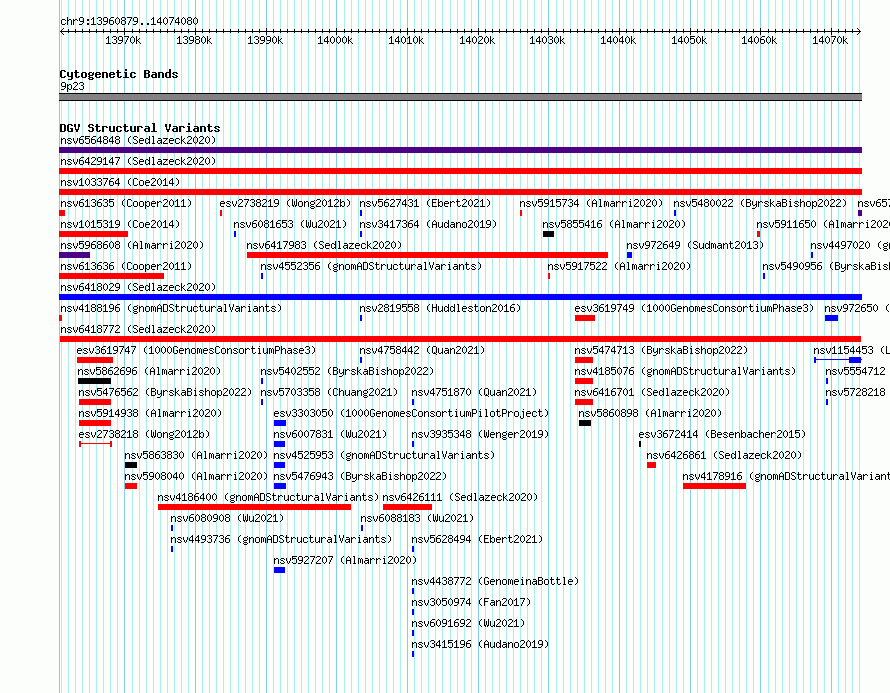The width and height of the screenshot is (890, 693).
Task: Click the blue nsv6418029 variant bar
Action: pyautogui.click(x=460, y=297)
